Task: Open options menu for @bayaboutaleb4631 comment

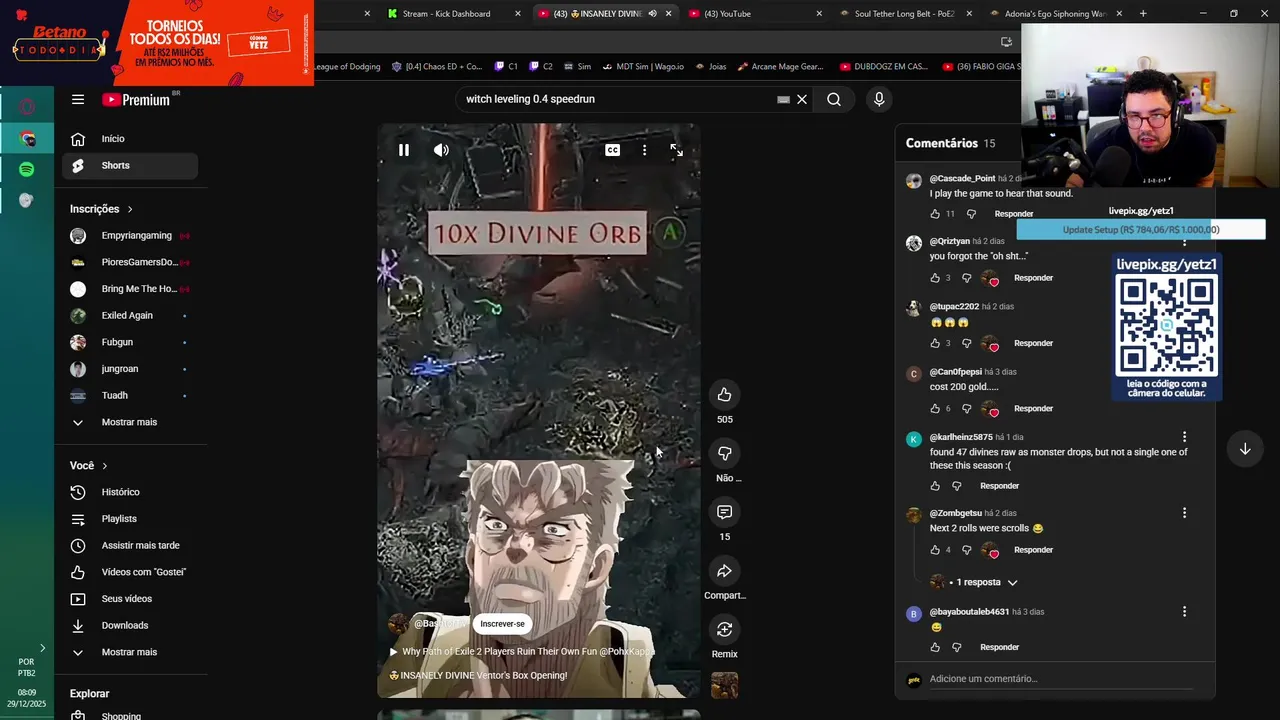Action: click(1184, 612)
